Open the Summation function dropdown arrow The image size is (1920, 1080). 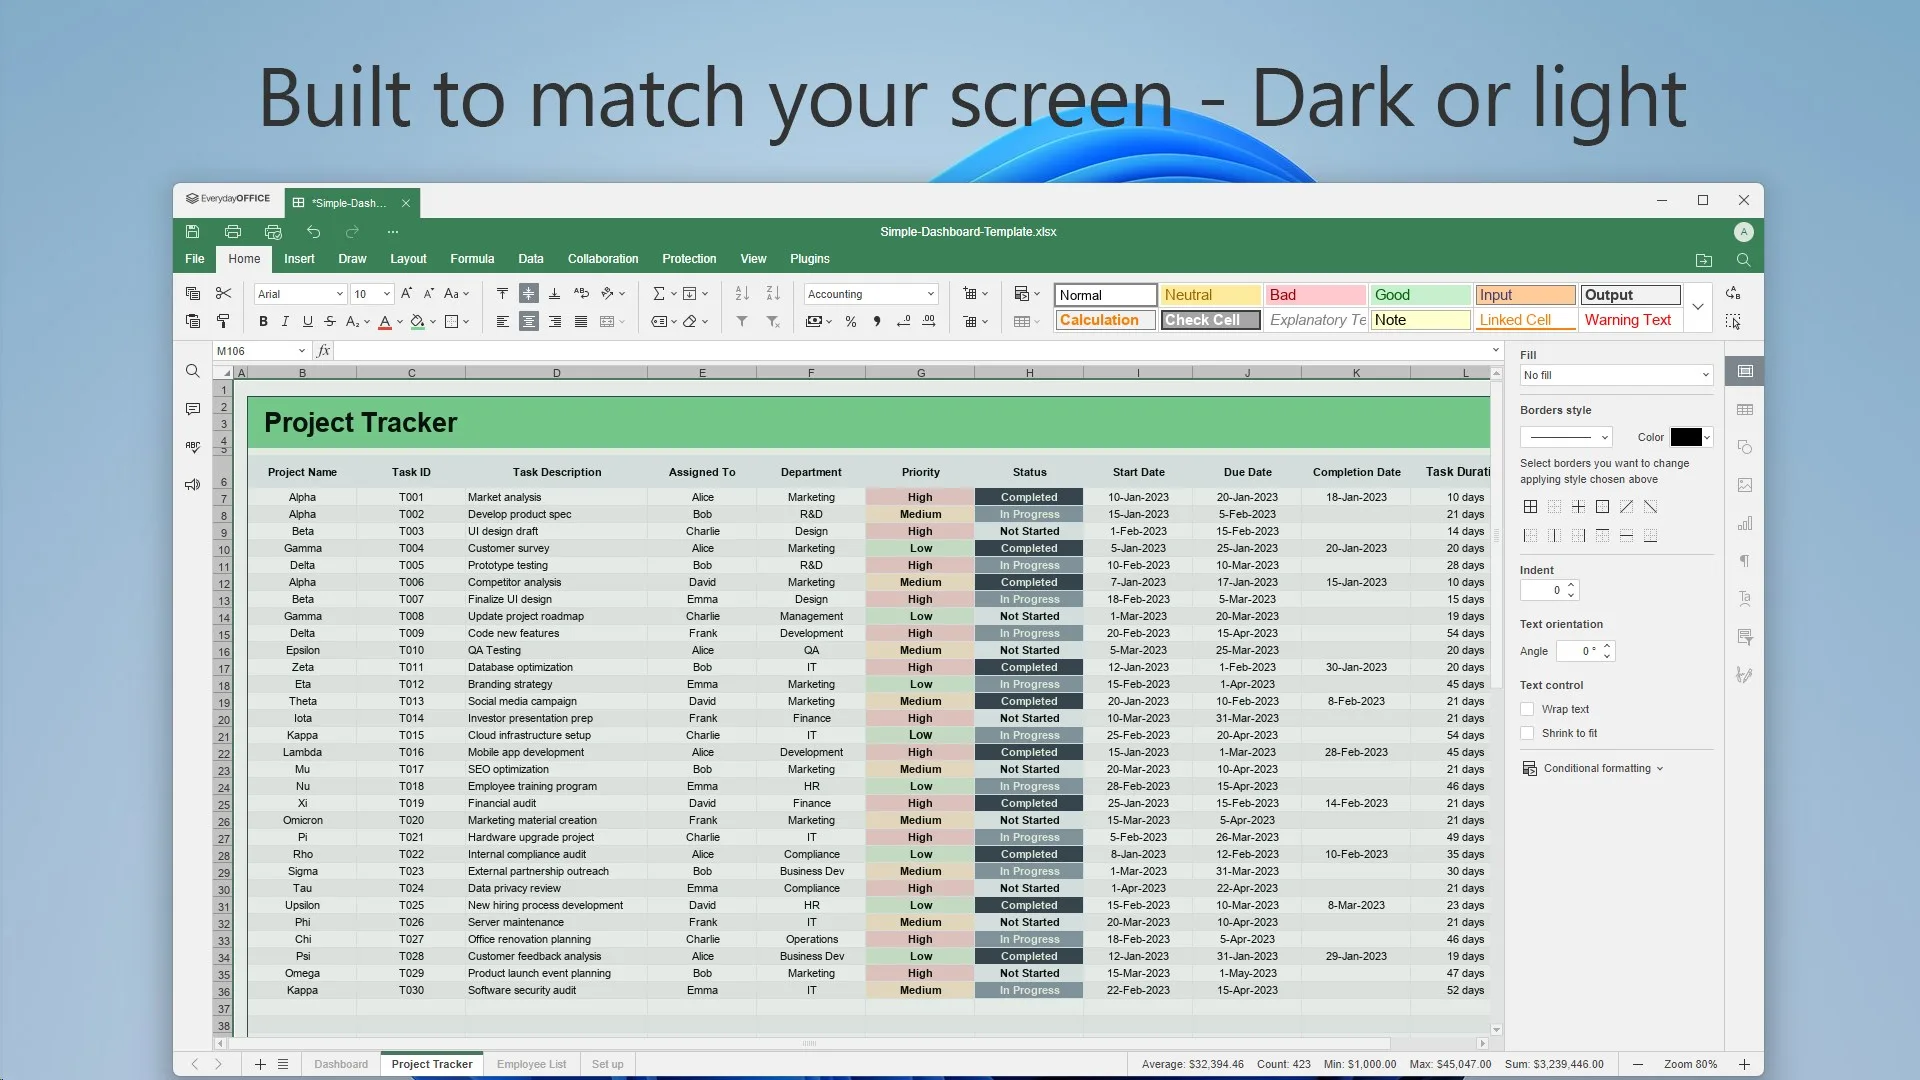673,294
